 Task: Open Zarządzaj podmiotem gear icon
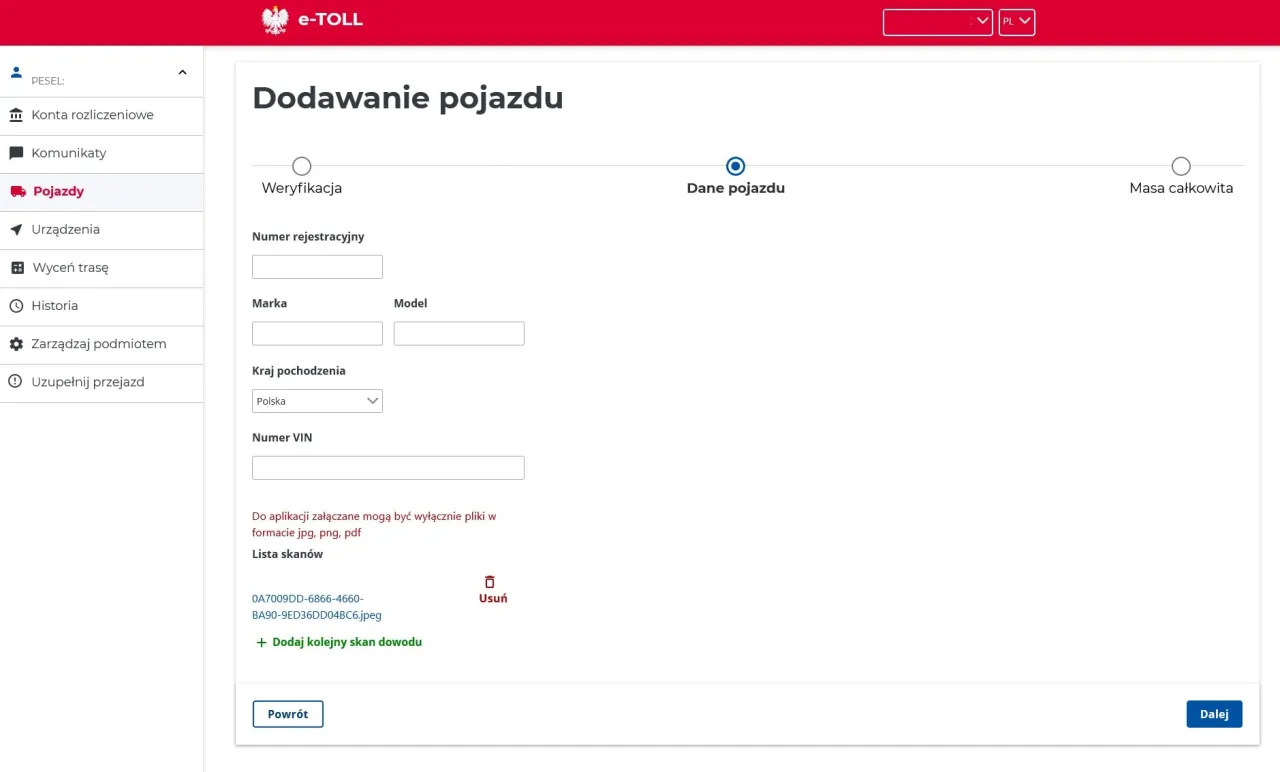15,344
